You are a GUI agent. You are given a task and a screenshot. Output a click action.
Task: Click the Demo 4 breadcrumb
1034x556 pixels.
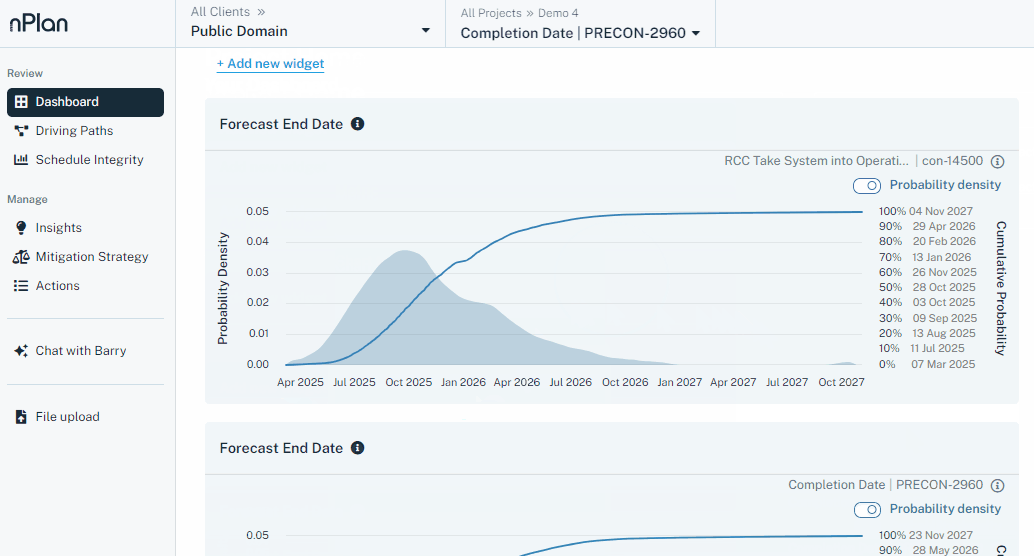(558, 13)
